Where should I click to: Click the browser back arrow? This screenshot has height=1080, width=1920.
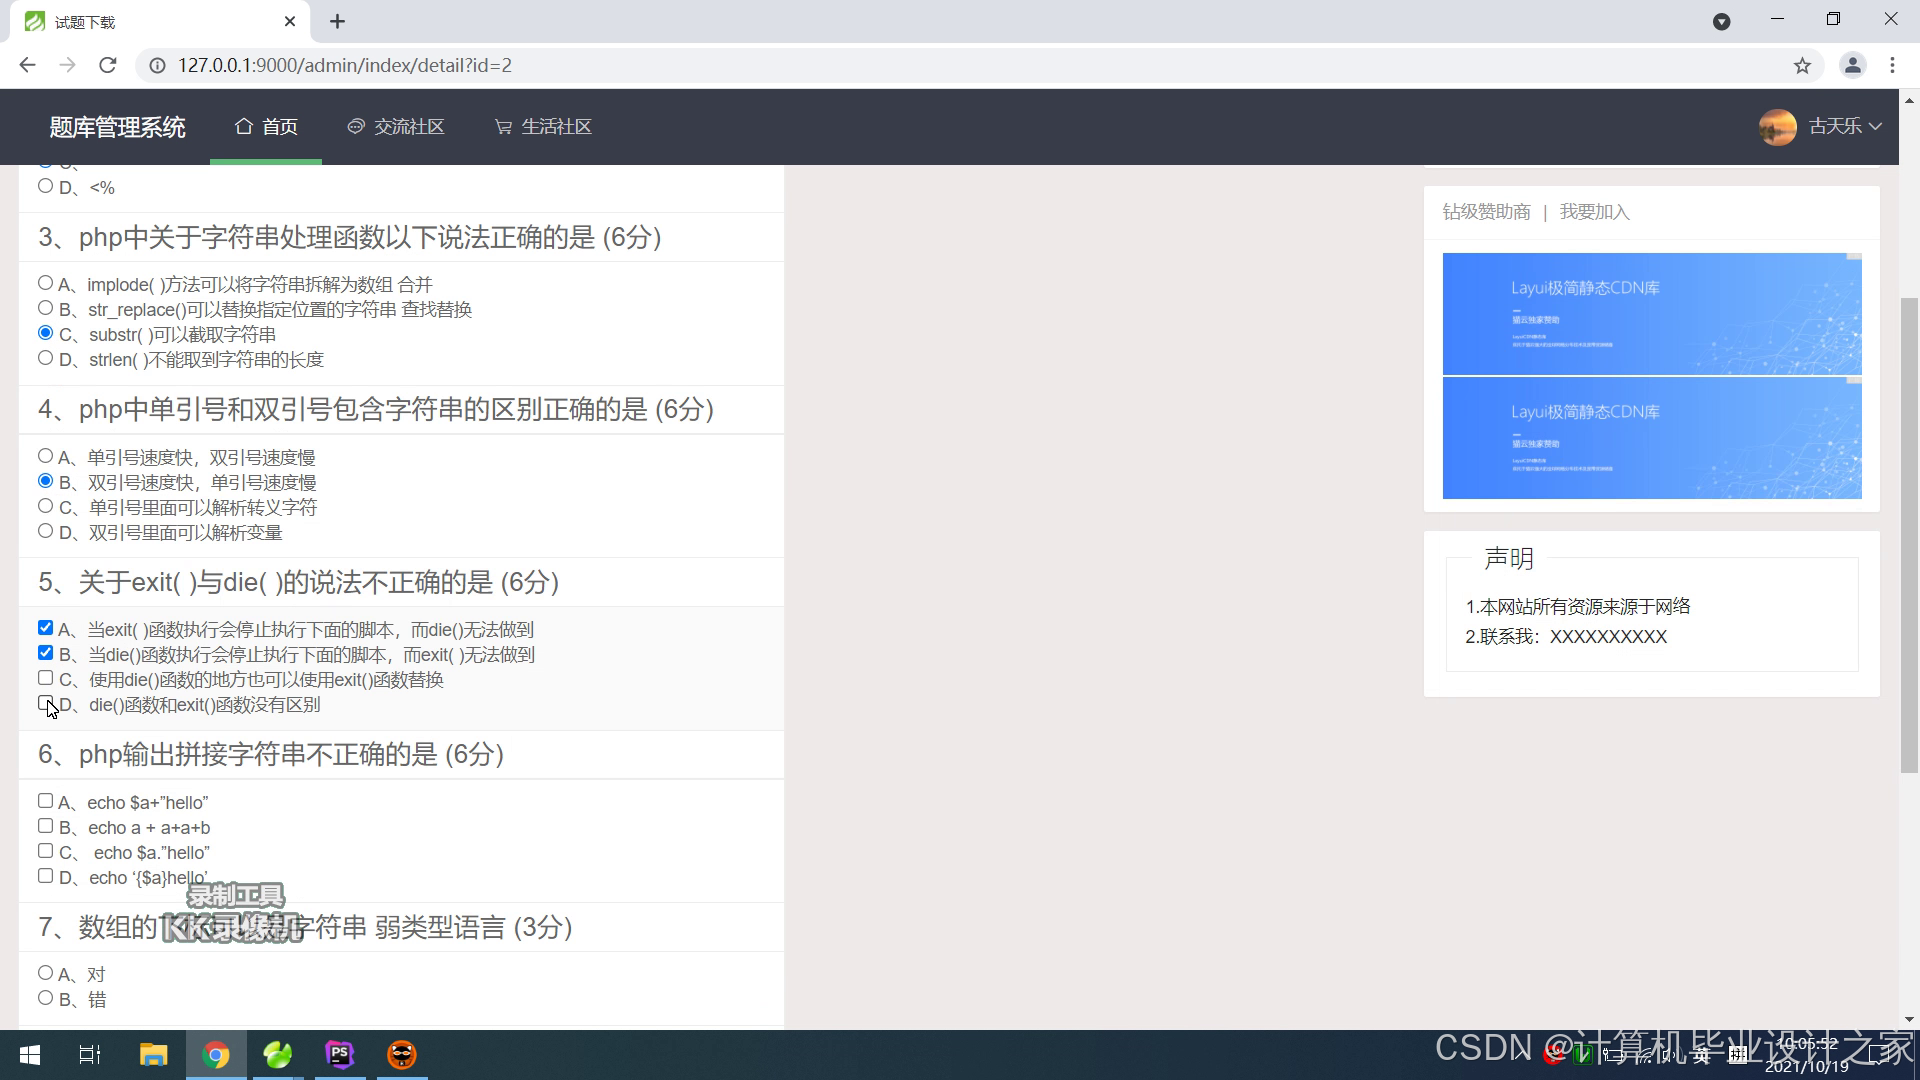(27, 65)
